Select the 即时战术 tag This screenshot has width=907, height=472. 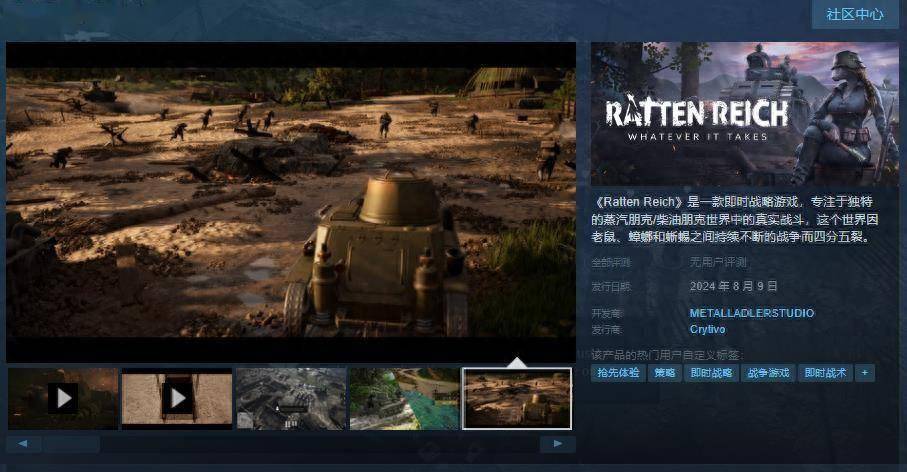tap(825, 373)
